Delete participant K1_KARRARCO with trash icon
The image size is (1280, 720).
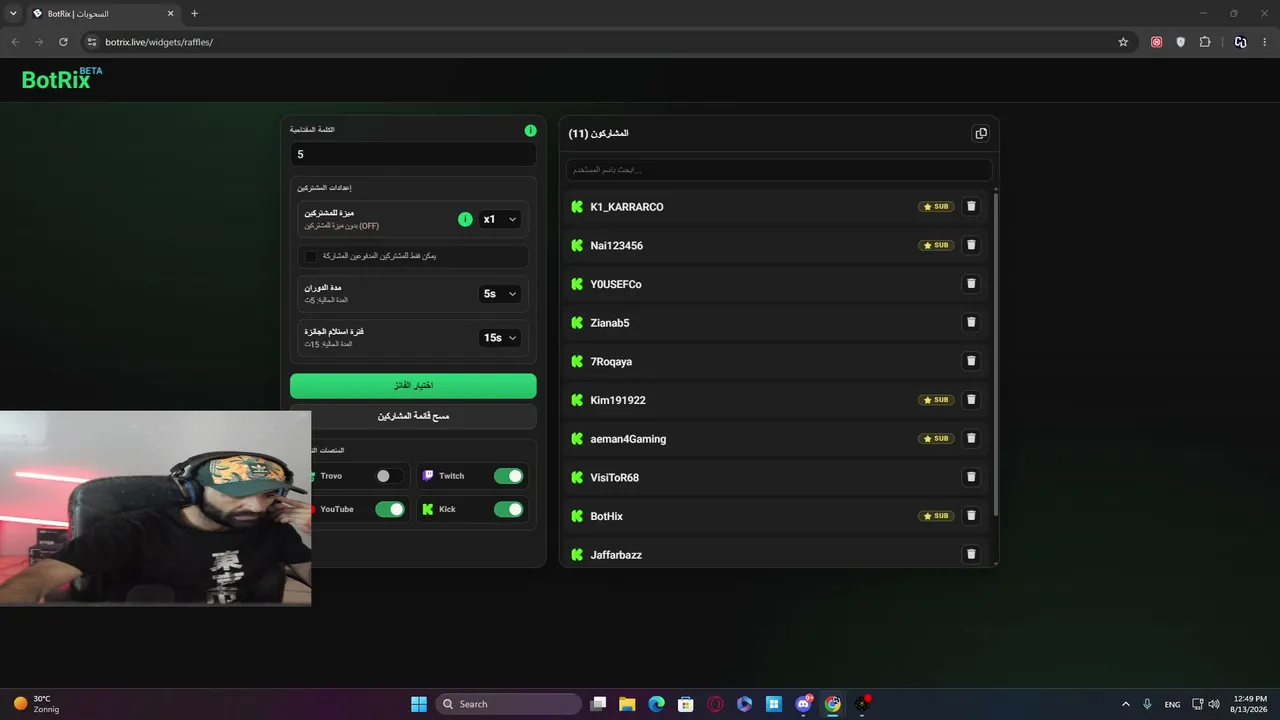(x=970, y=207)
